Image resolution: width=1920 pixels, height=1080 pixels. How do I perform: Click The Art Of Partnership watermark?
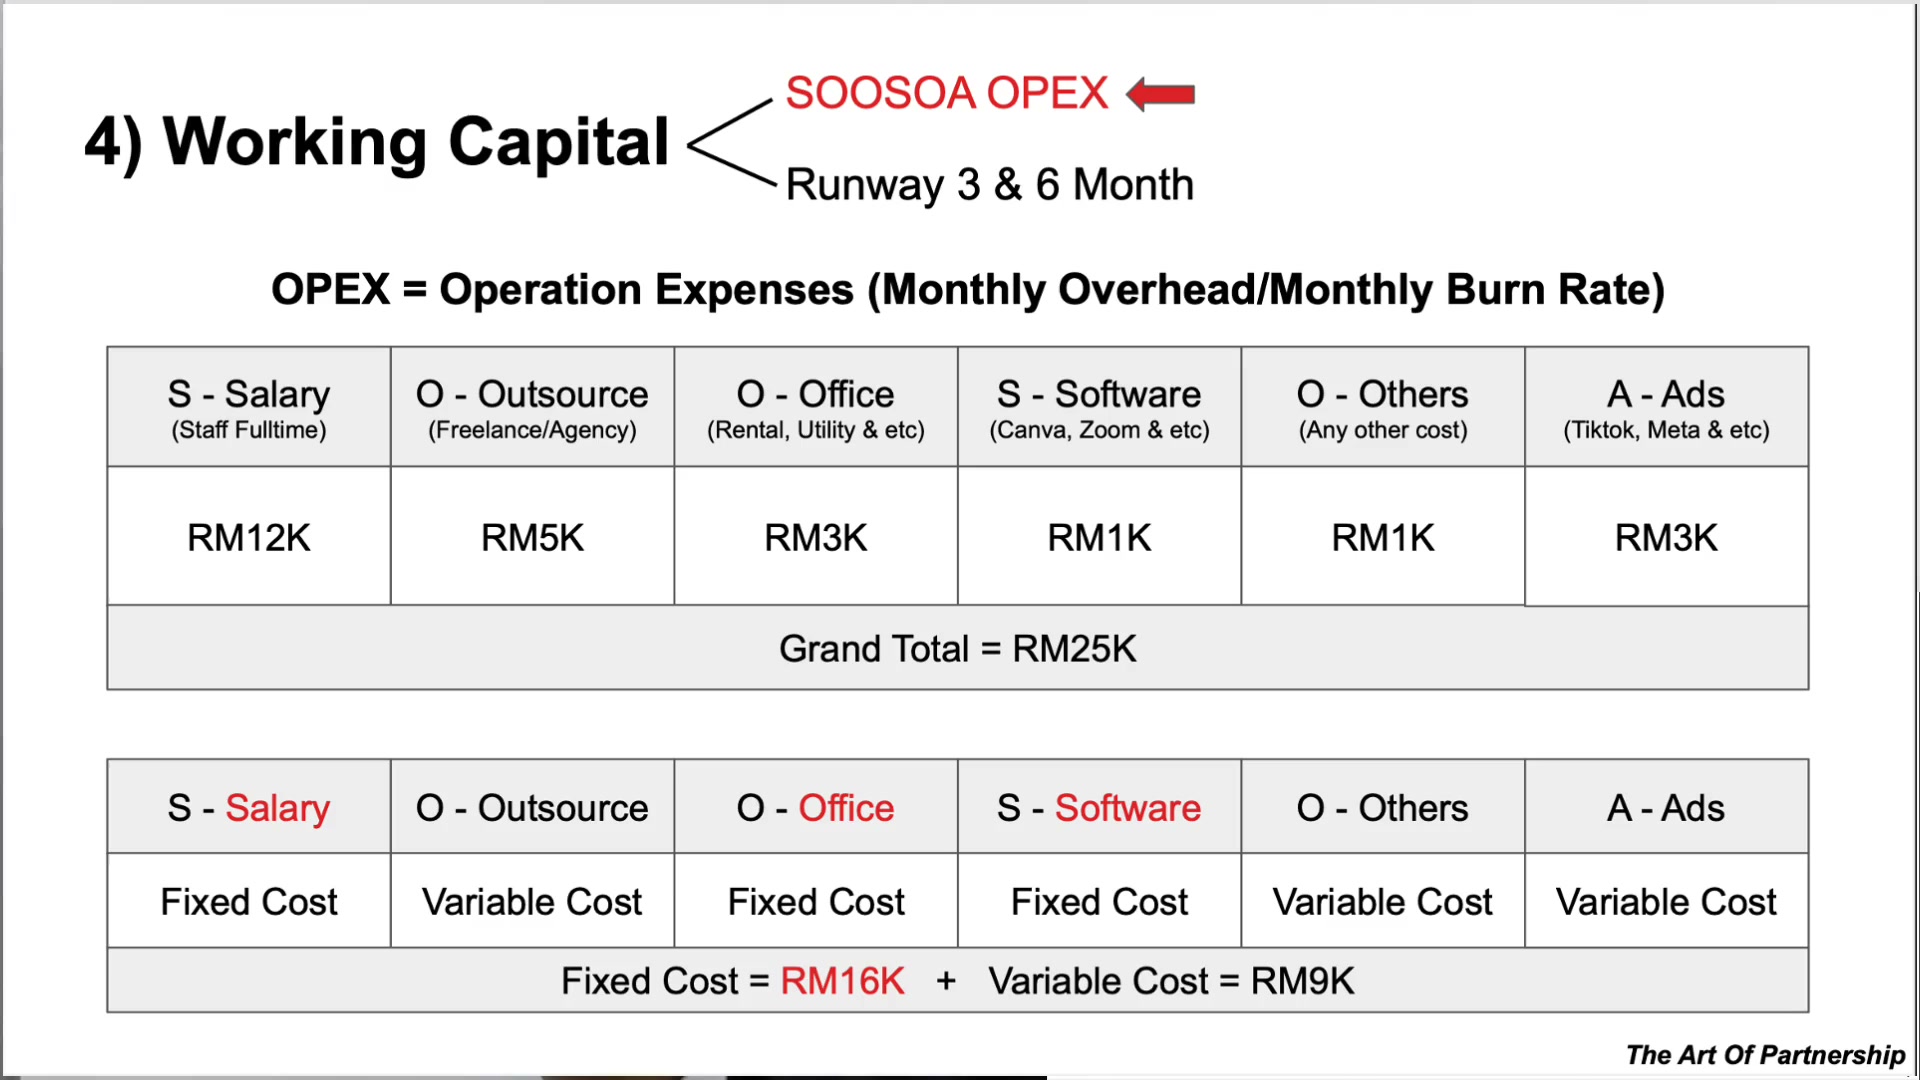coord(1765,1055)
